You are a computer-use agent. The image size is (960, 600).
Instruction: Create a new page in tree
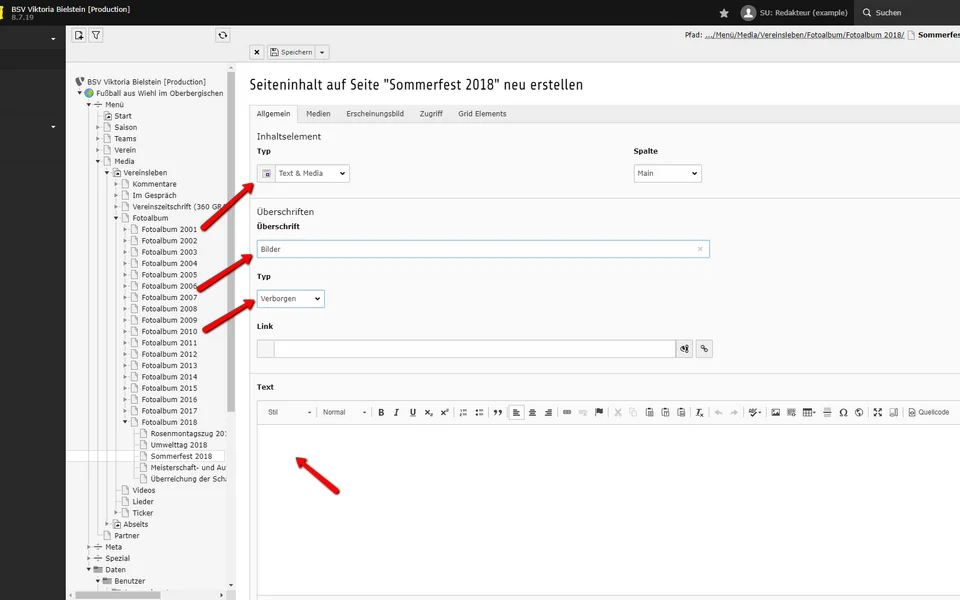(x=79, y=35)
